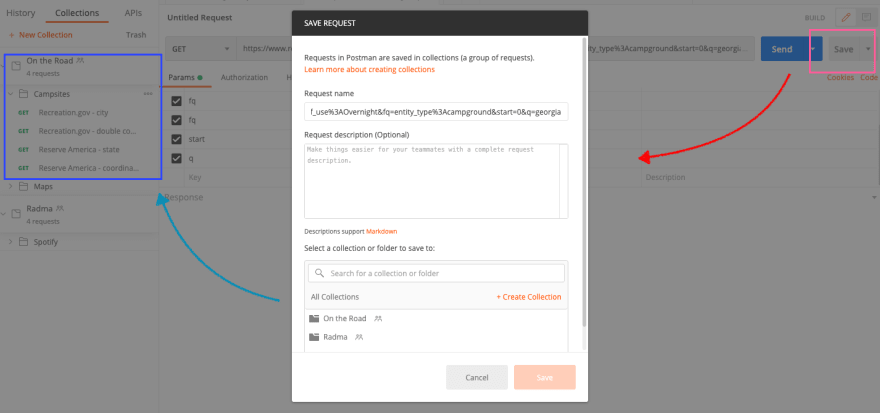880x413 pixels.
Task: Click the On the Road collection icon
Action: [x=16, y=66]
